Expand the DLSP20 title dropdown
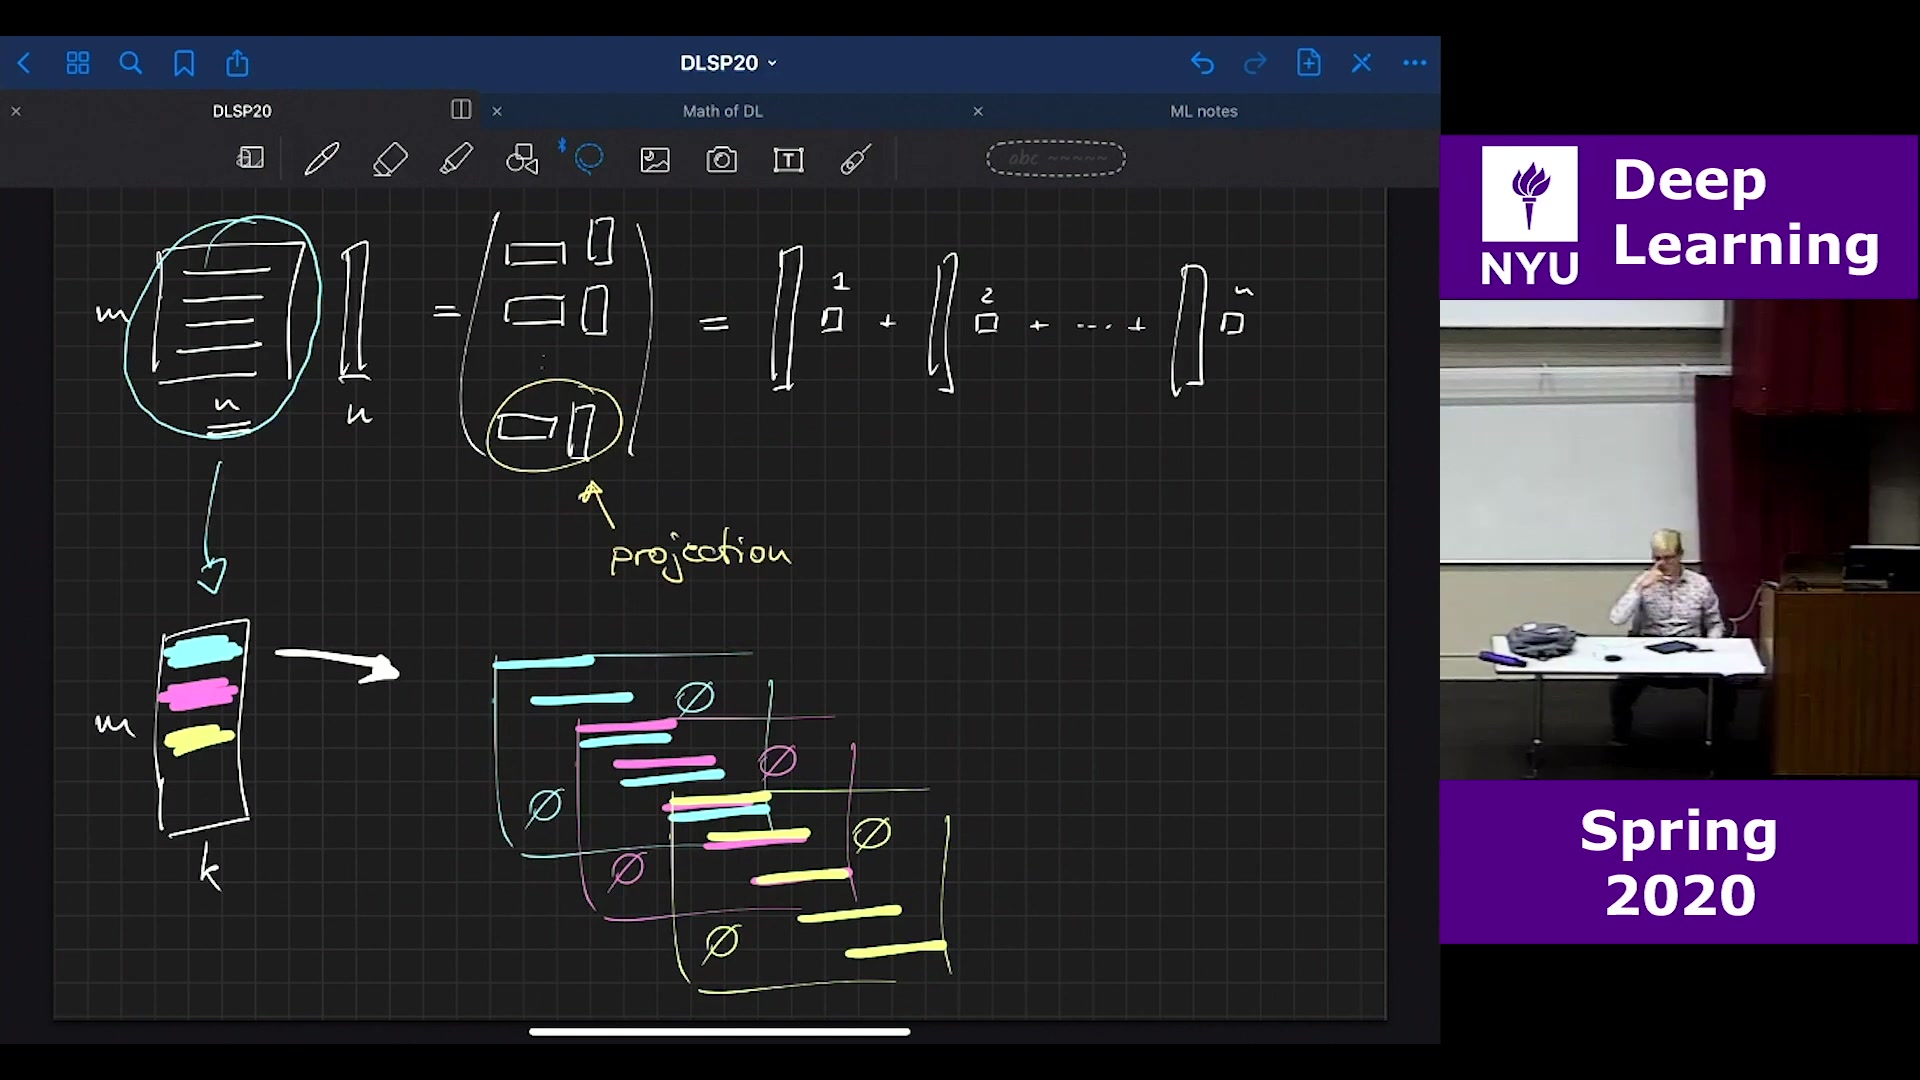Viewport: 1920px width, 1080px height. coord(728,63)
